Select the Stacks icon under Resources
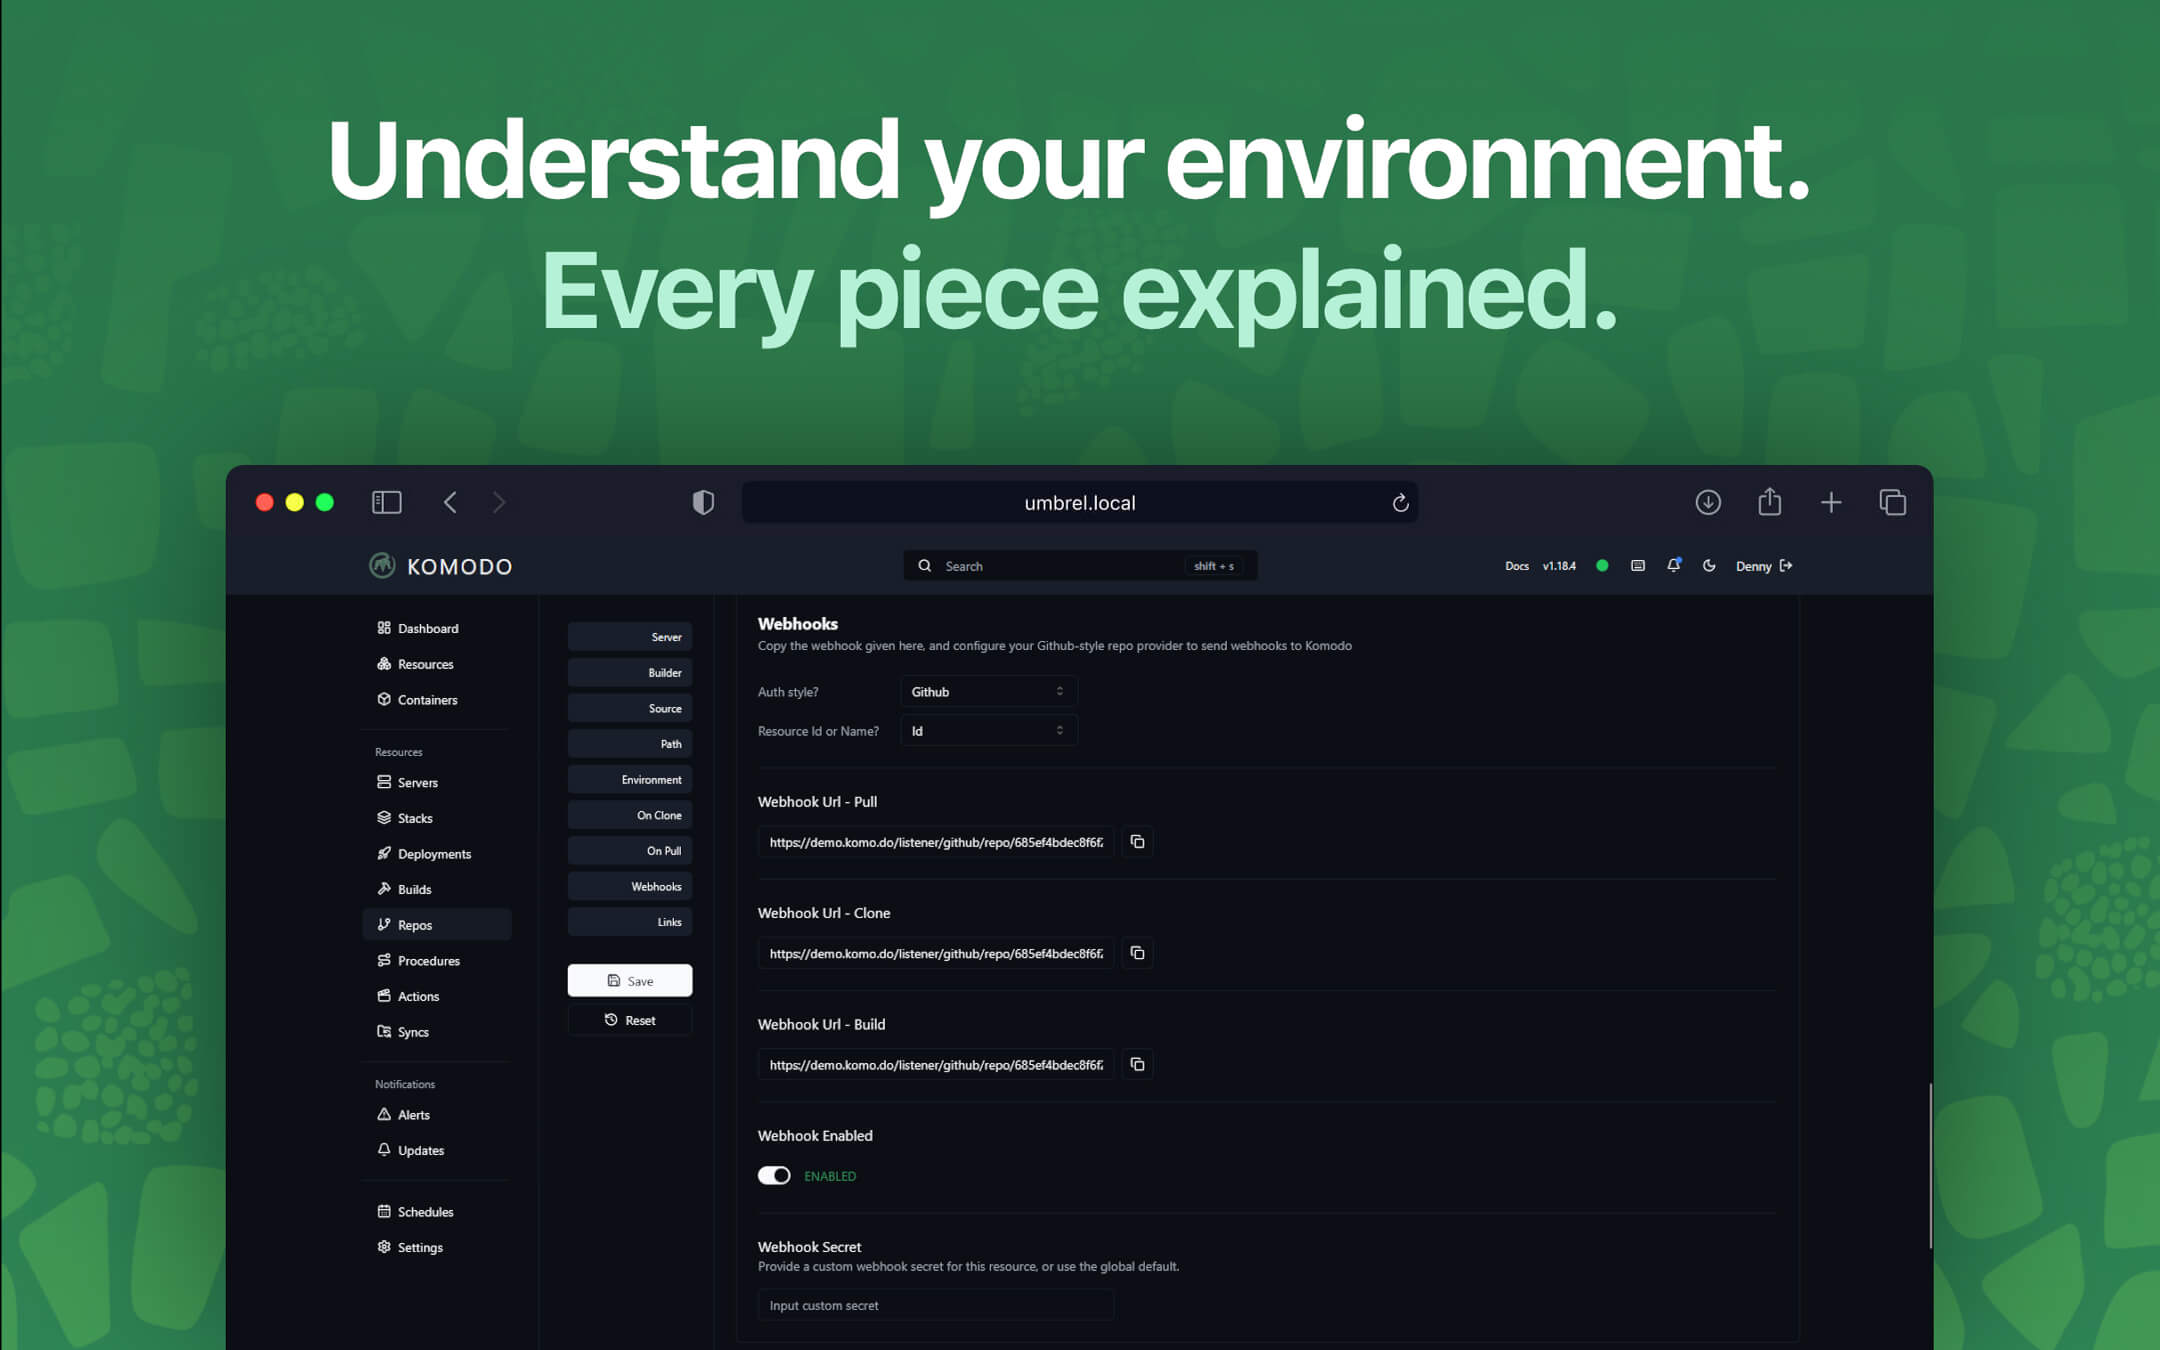The width and height of the screenshot is (2160, 1350). pos(384,818)
